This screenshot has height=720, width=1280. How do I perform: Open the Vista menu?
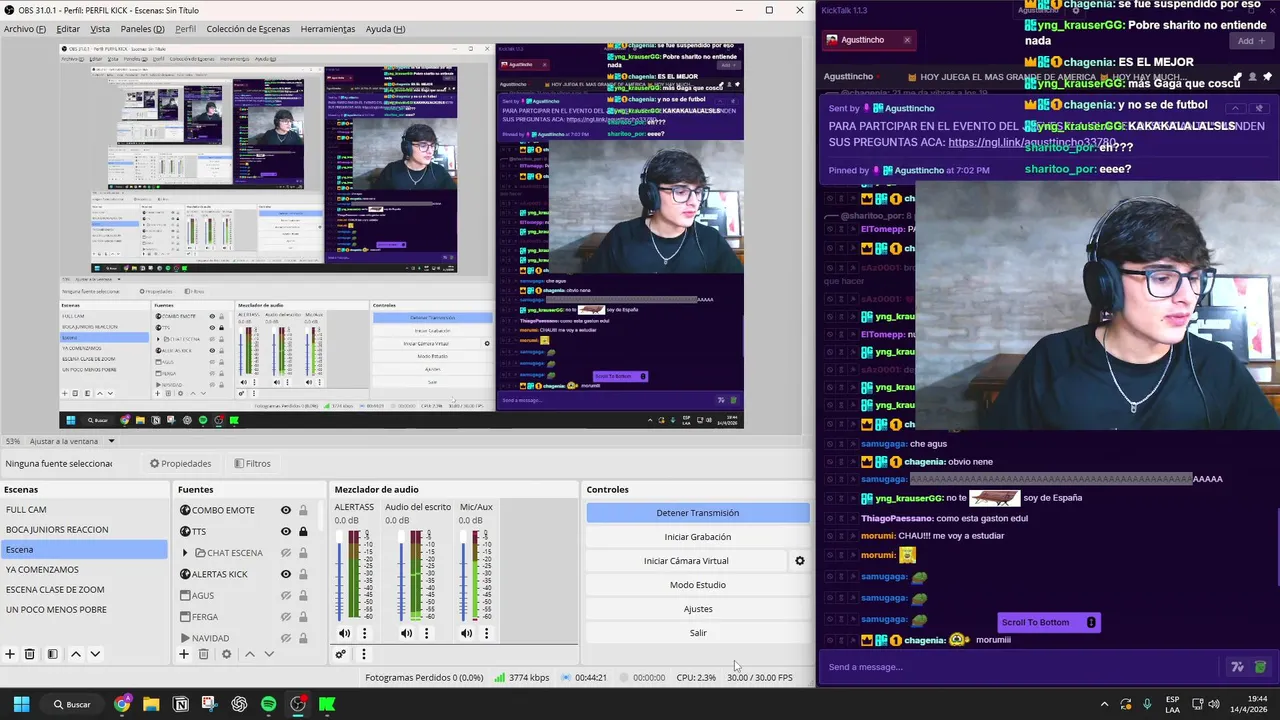click(100, 29)
